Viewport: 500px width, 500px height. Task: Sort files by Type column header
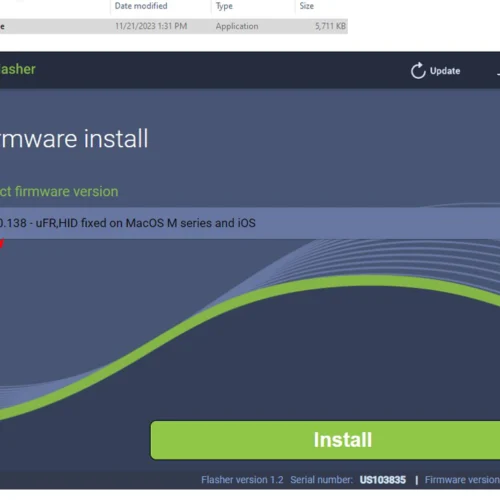tap(224, 6)
